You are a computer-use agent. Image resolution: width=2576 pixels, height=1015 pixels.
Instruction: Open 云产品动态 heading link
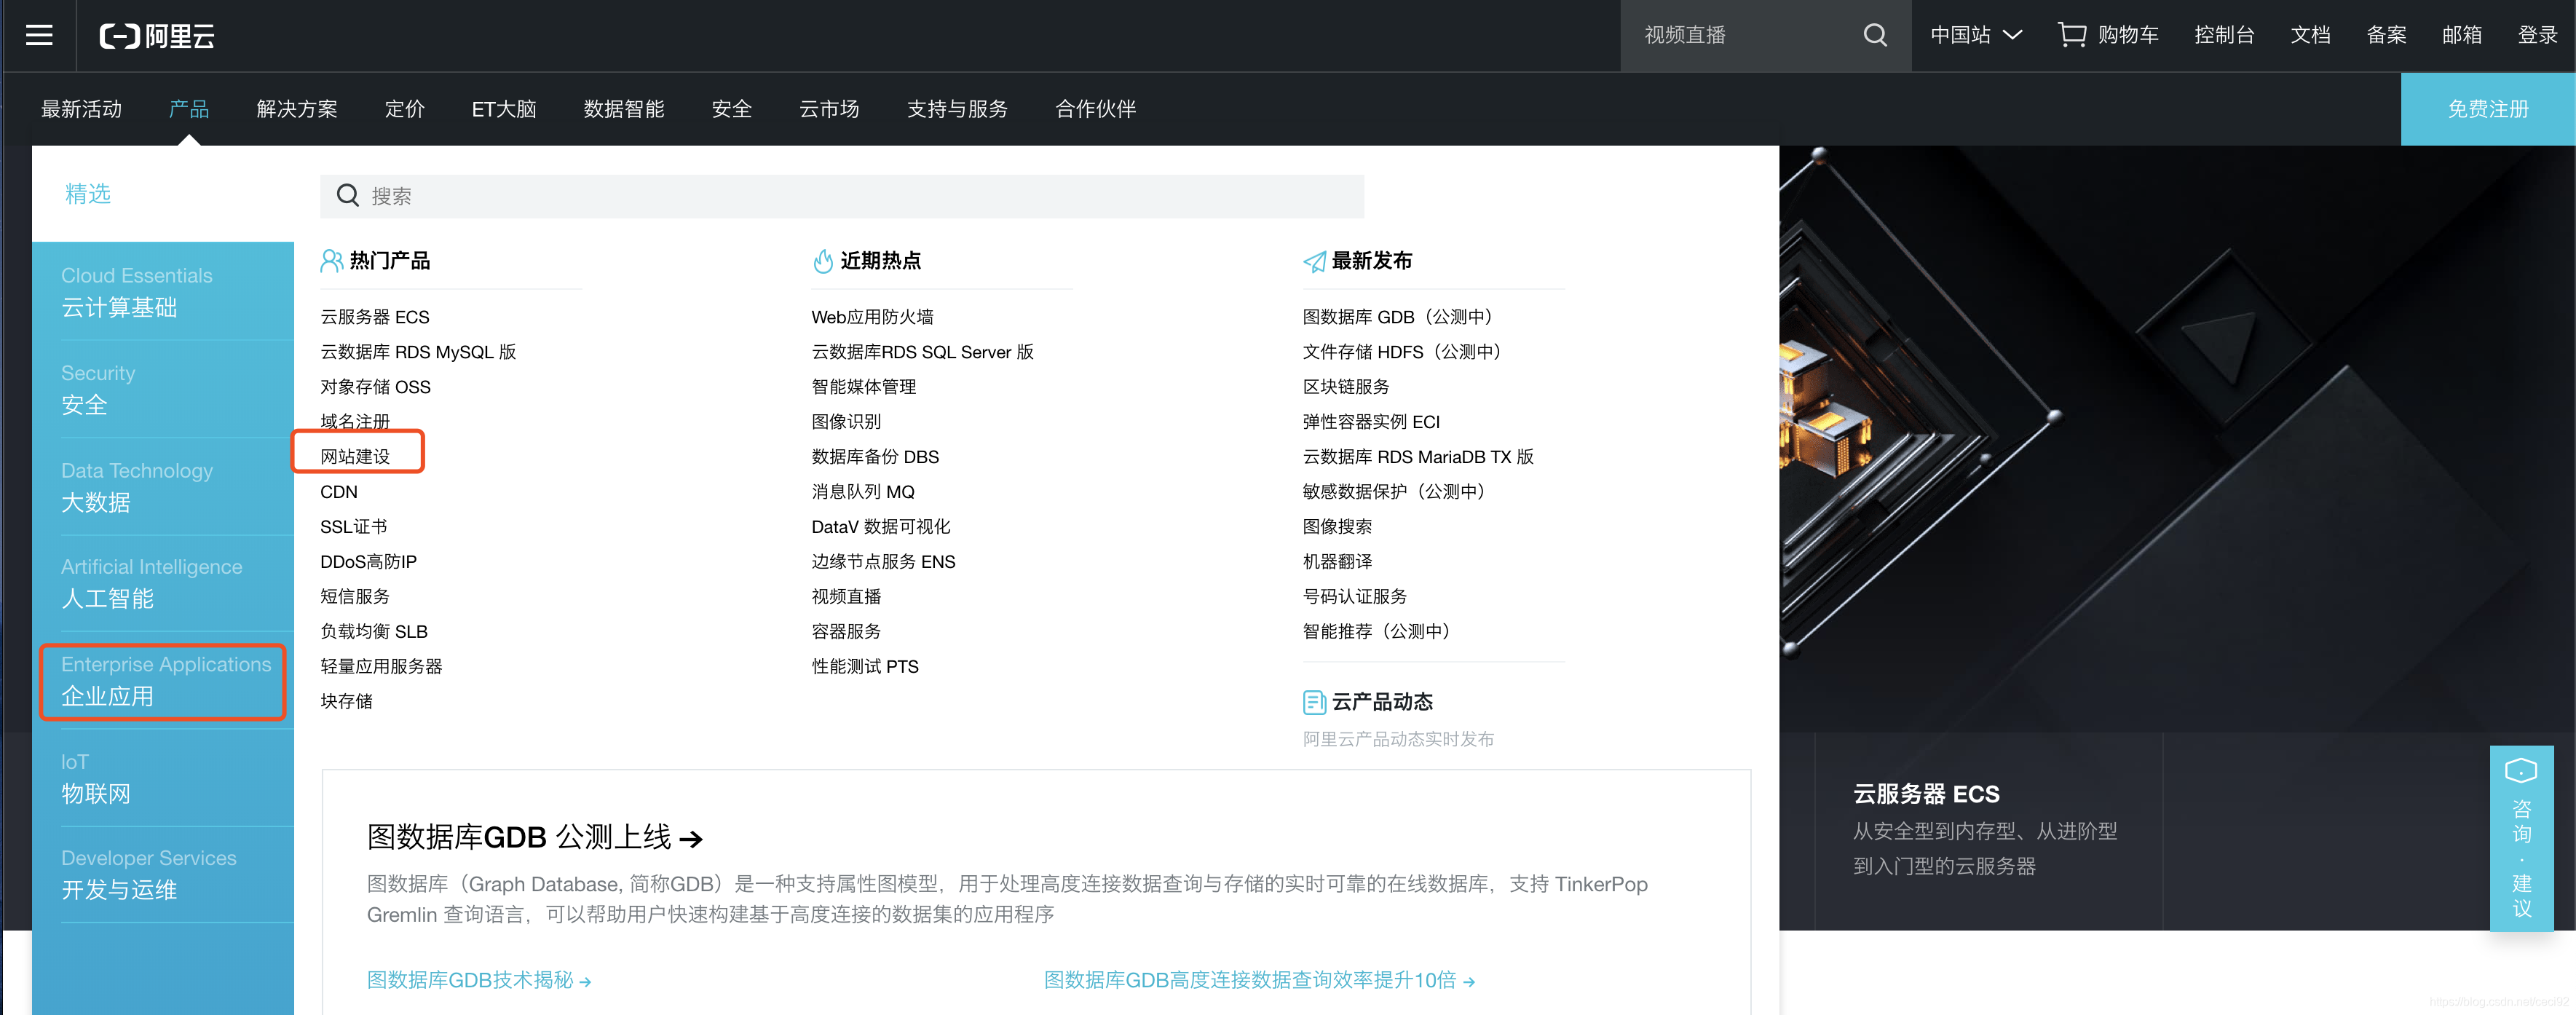coord(1382,702)
